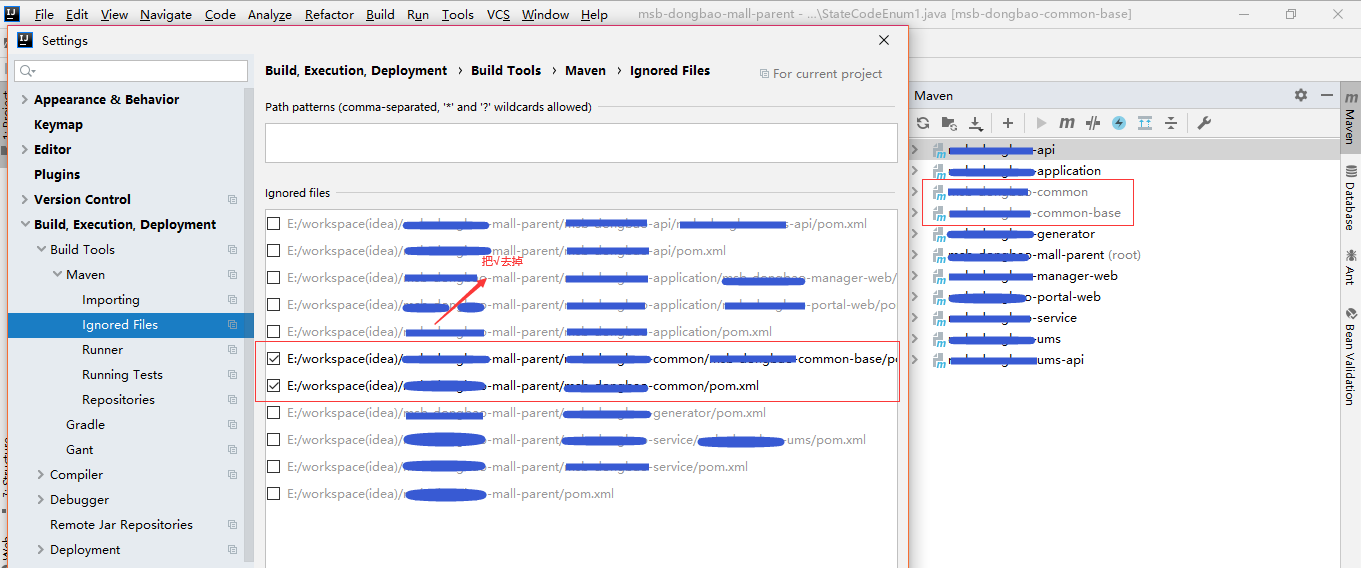This screenshot has width=1361, height=568.
Task: Click module icon of -common-base project
Action: click(x=939, y=213)
